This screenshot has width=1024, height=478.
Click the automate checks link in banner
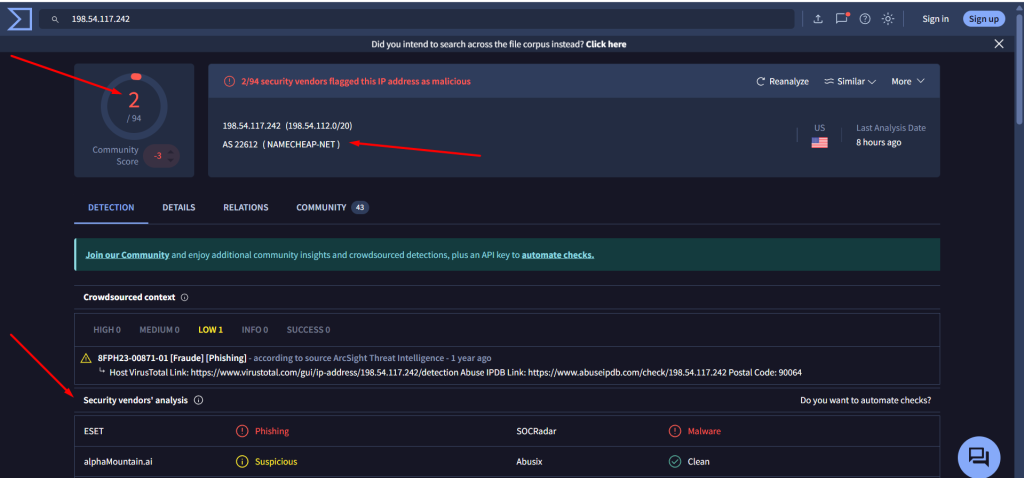558,255
